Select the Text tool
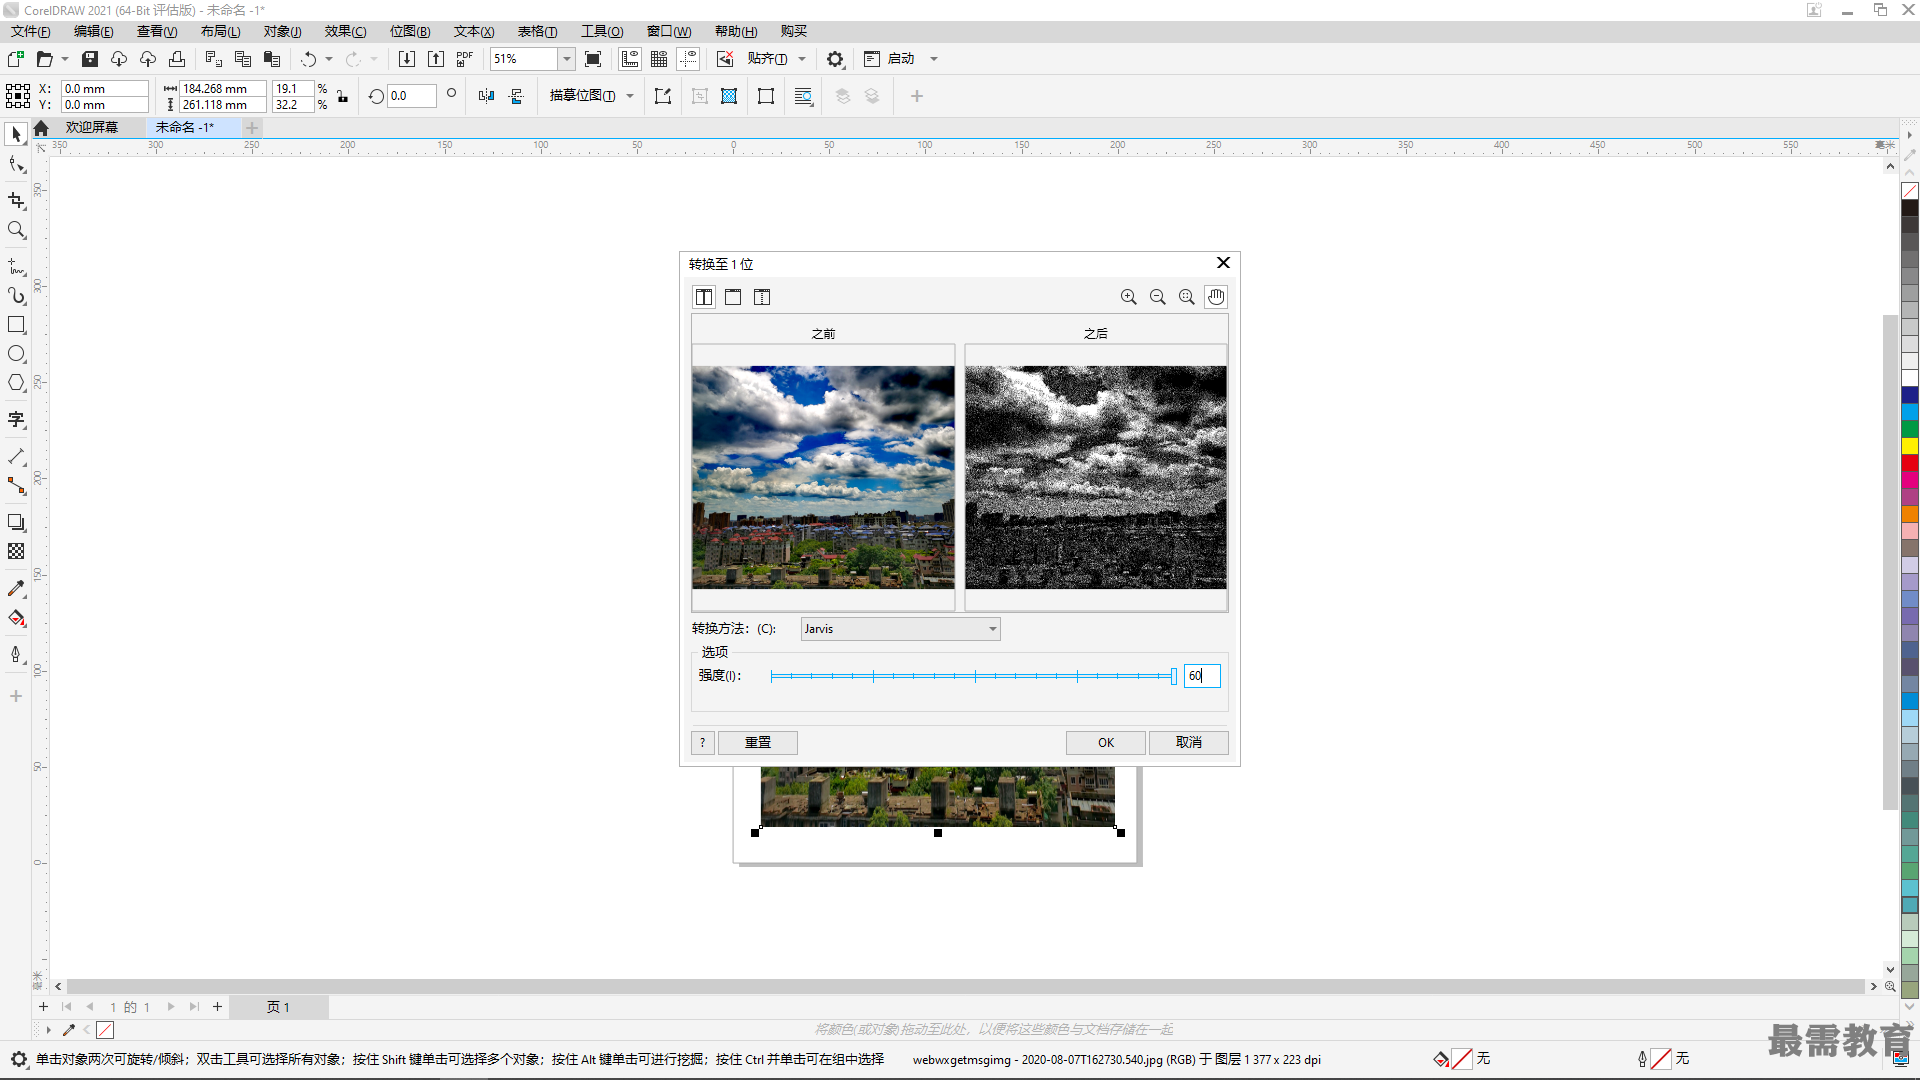 [16, 420]
